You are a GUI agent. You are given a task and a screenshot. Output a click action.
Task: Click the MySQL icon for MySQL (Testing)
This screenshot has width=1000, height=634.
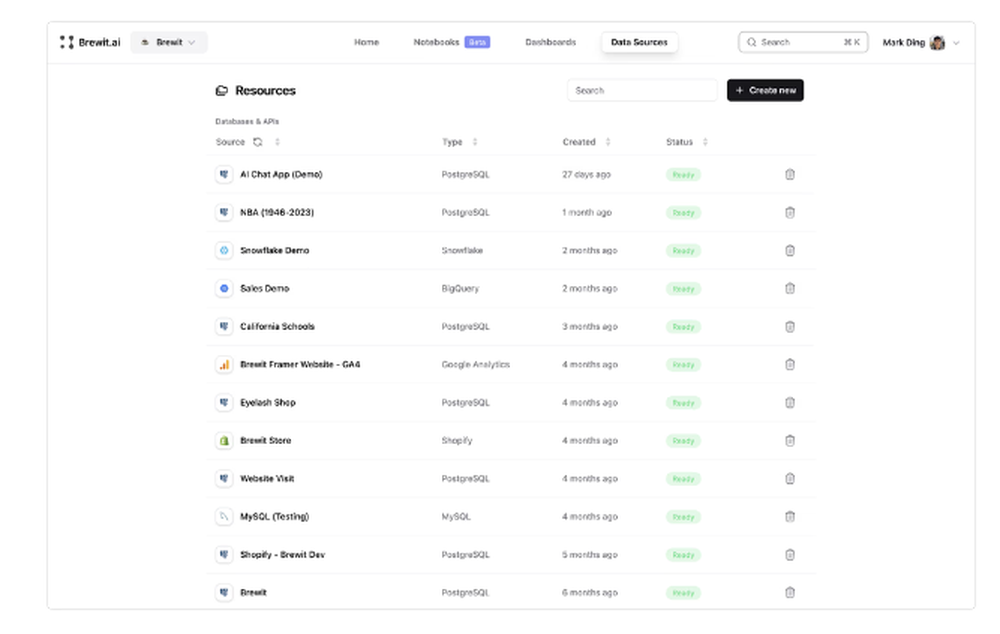224,517
